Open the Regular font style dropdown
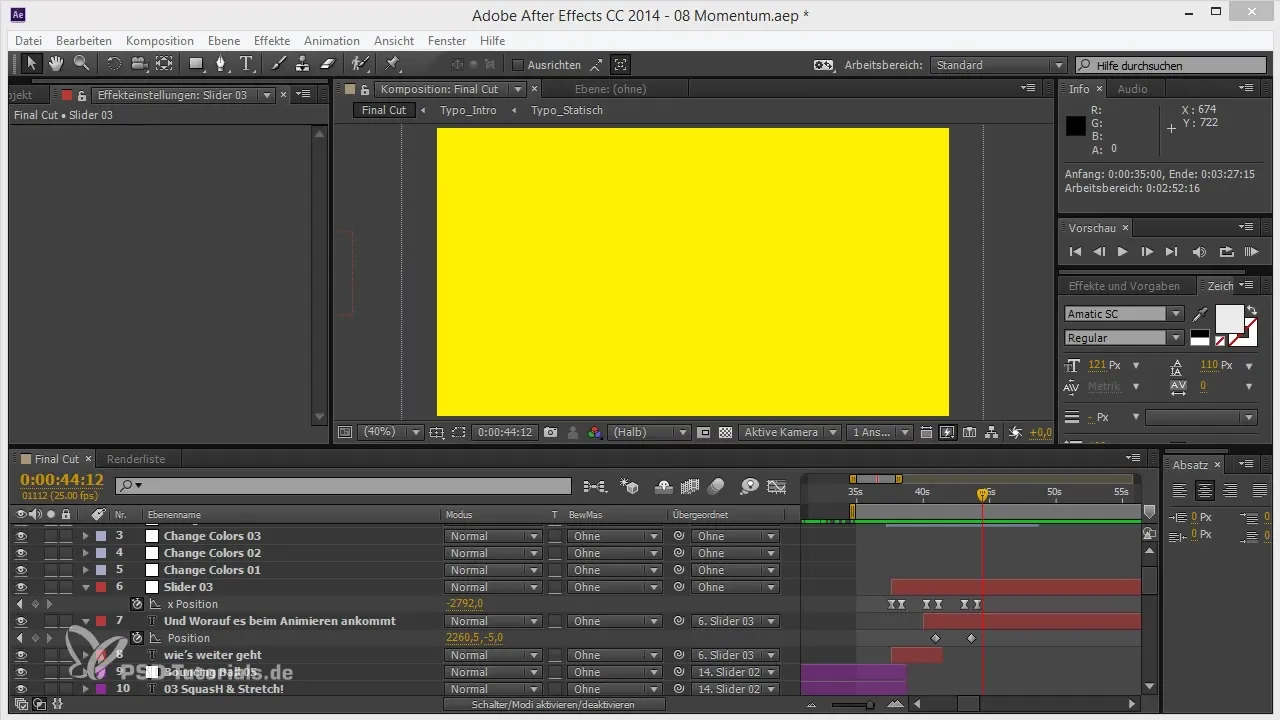1280x720 pixels. pyautogui.click(x=1124, y=338)
